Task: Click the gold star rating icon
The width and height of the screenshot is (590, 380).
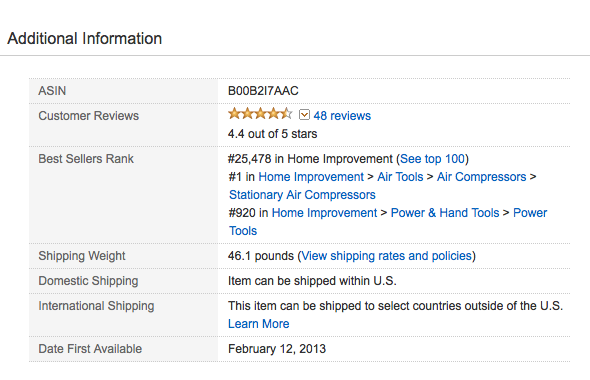Action: (260, 114)
